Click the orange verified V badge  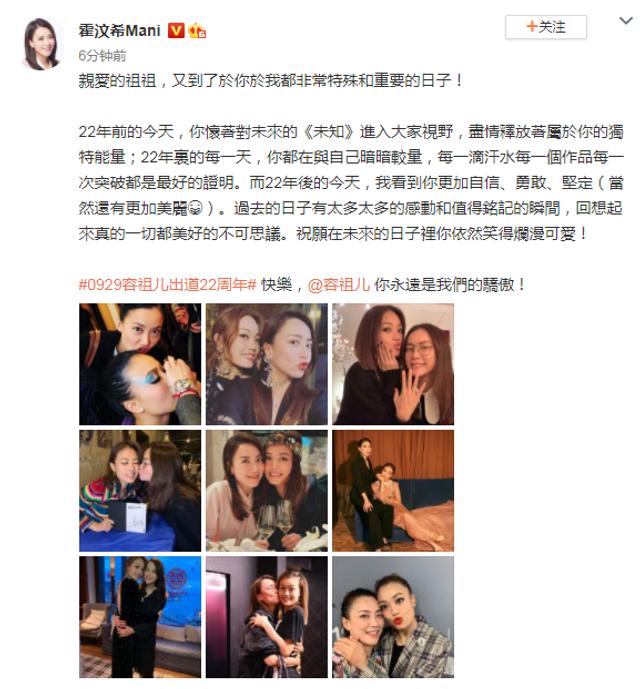coord(176,30)
